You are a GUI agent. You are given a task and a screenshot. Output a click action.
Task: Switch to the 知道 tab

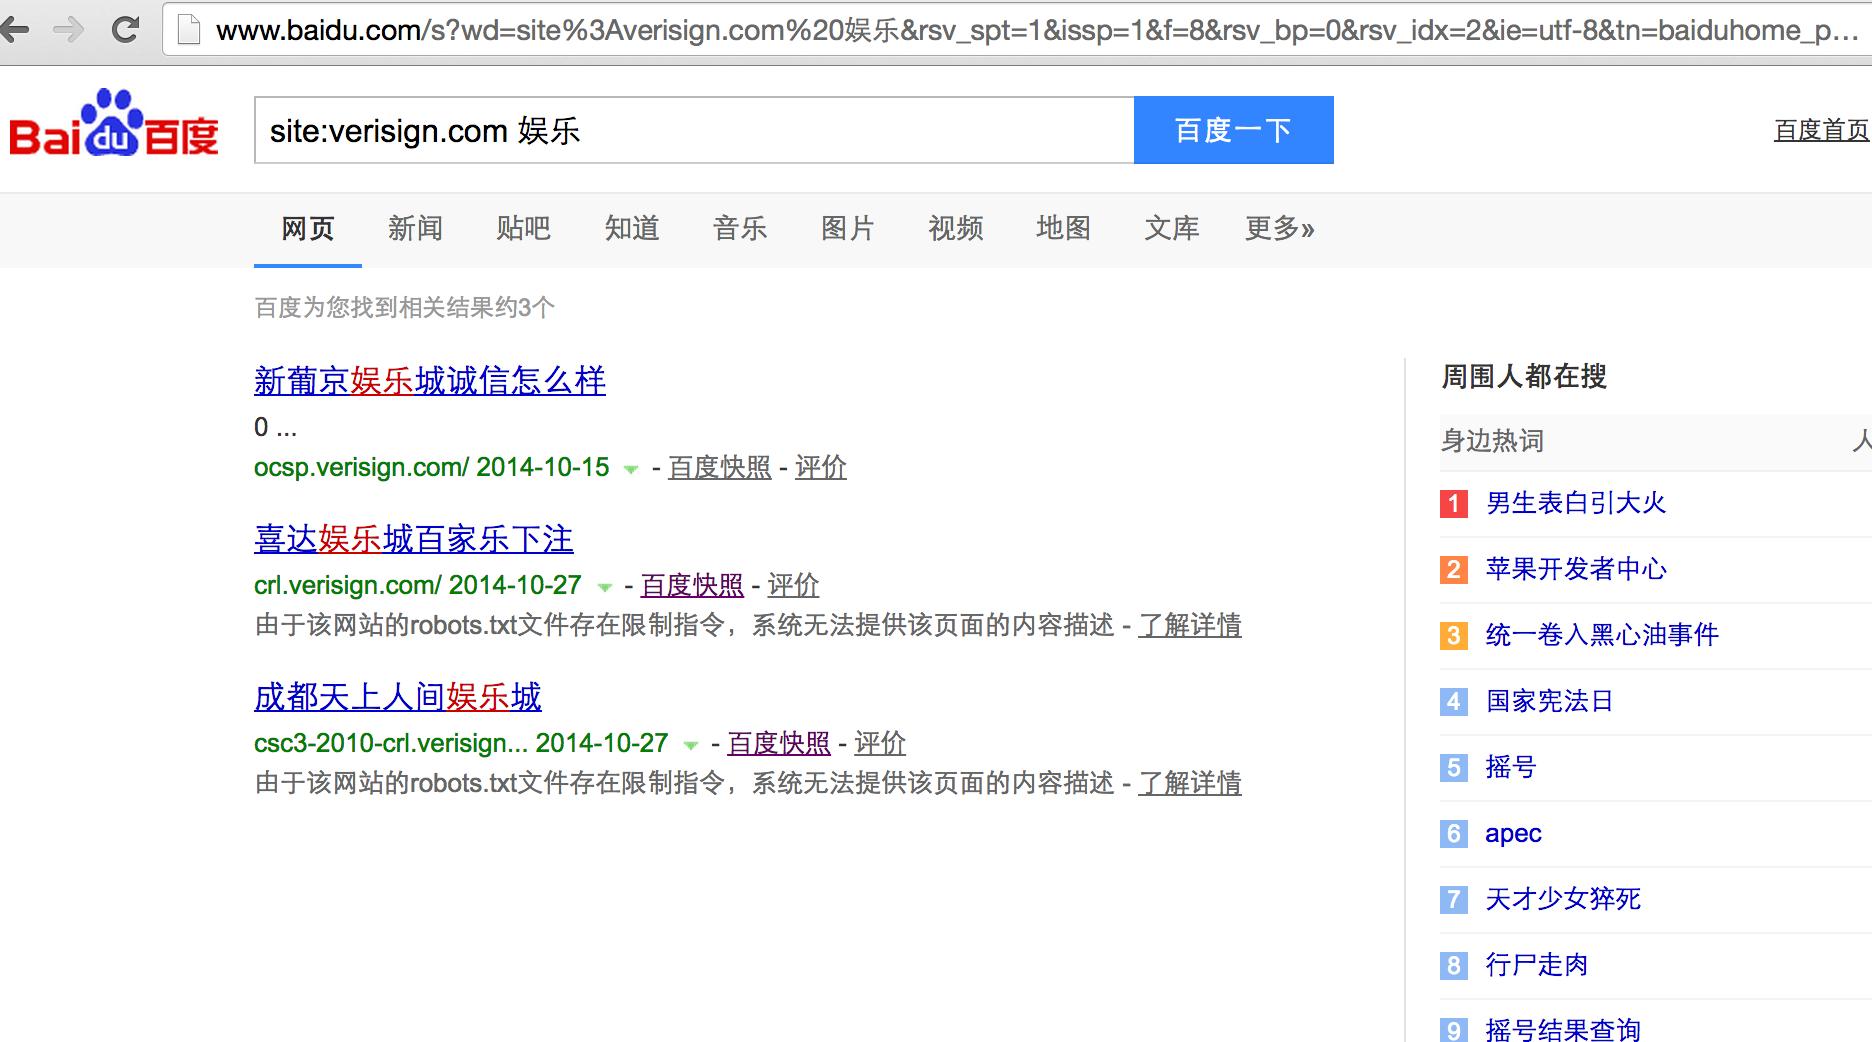pos(631,229)
